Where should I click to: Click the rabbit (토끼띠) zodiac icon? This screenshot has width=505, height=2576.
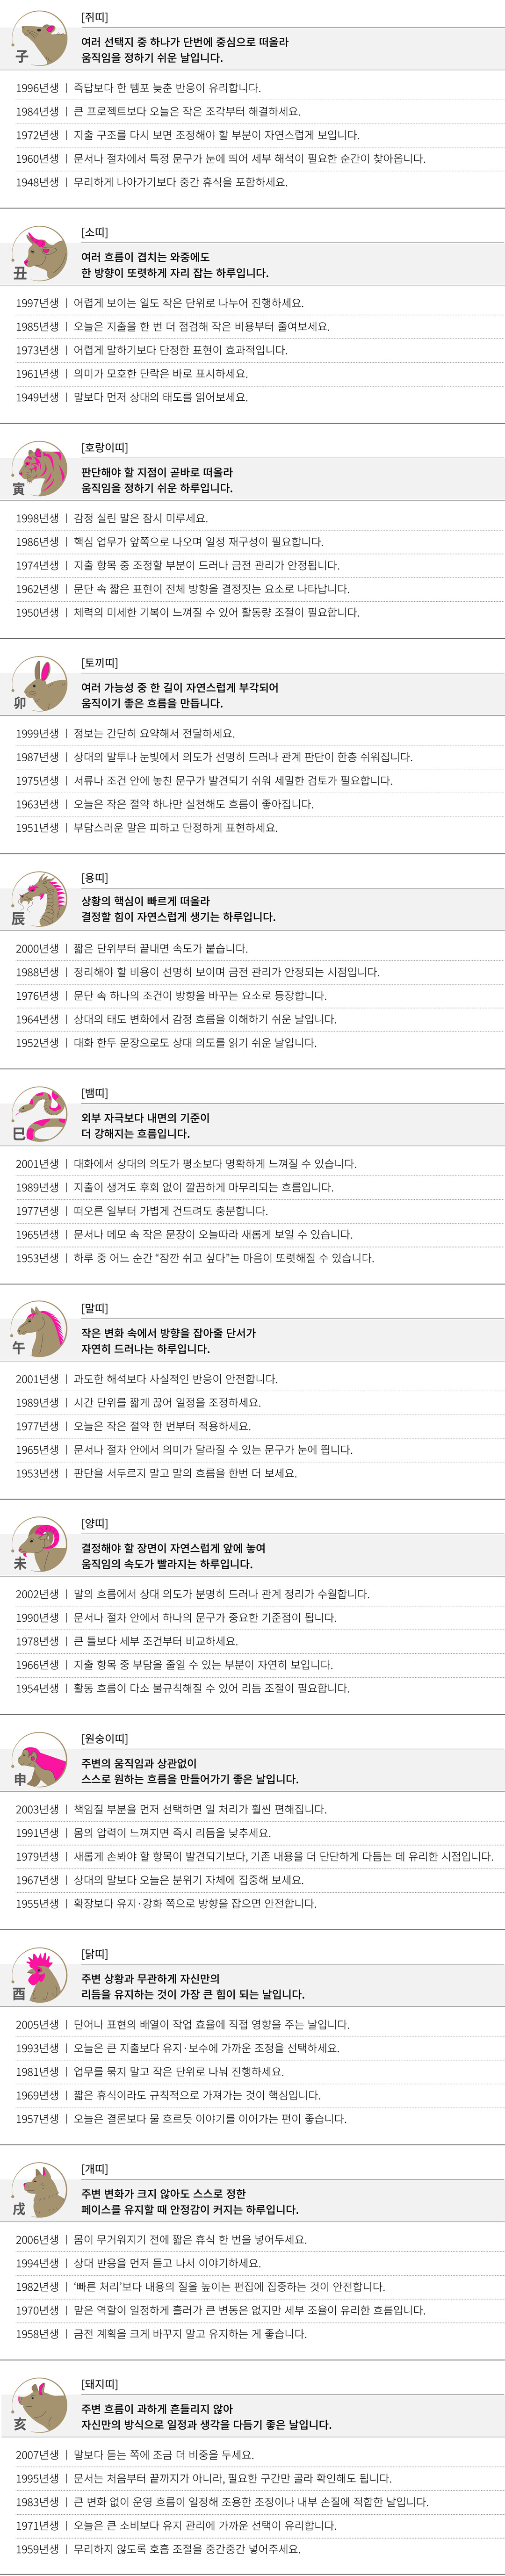pyautogui.click(x=40, y=685)
